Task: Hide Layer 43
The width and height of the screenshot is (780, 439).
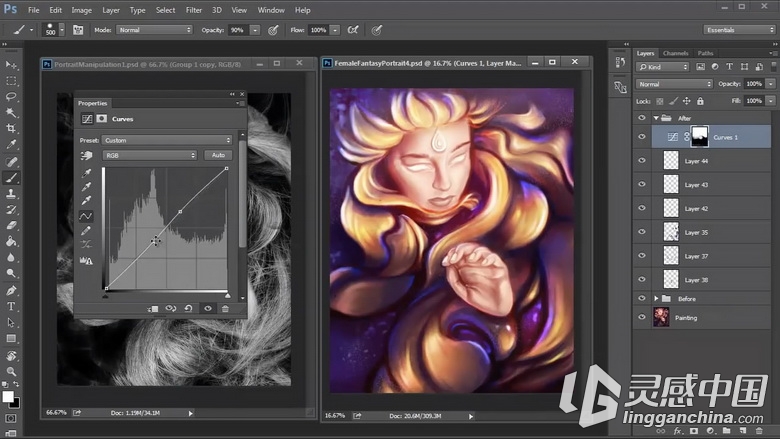Action: click(642, 184)
